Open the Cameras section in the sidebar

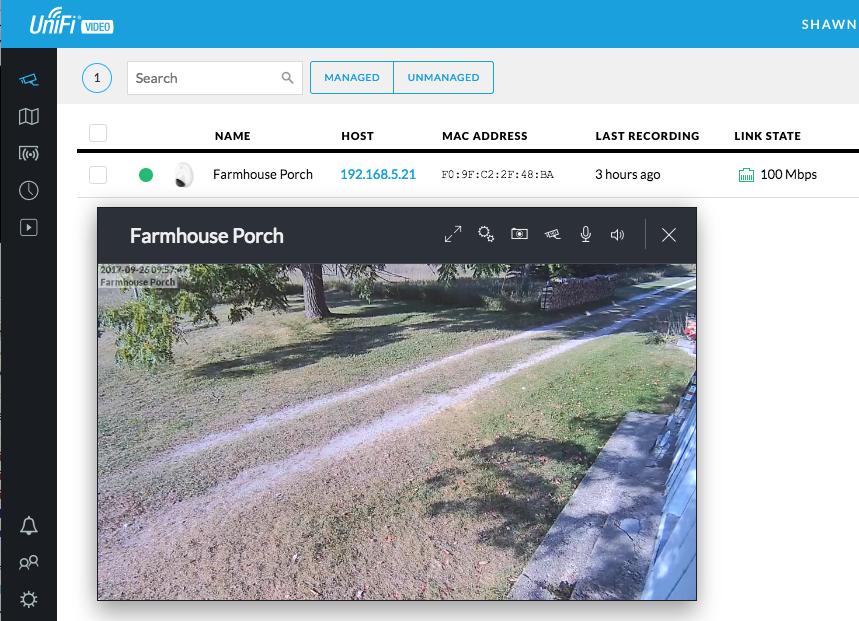pyautogui.click(x=29, y=79)
